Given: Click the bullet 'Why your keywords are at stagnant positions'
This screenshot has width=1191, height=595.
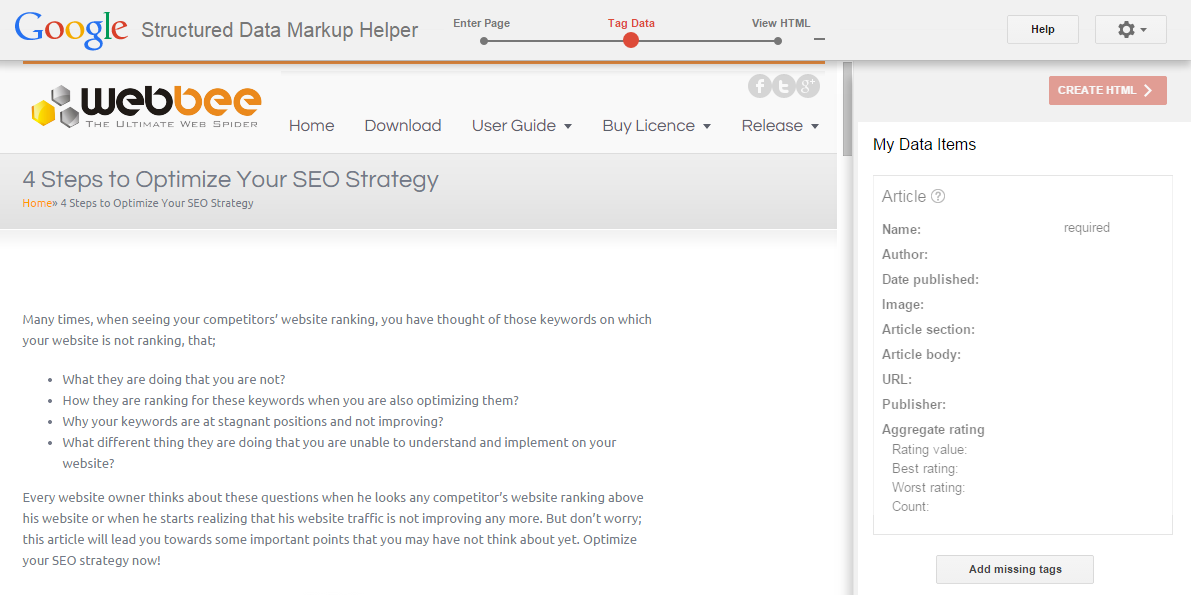Looking at the screenshot, I should (253, 421).
